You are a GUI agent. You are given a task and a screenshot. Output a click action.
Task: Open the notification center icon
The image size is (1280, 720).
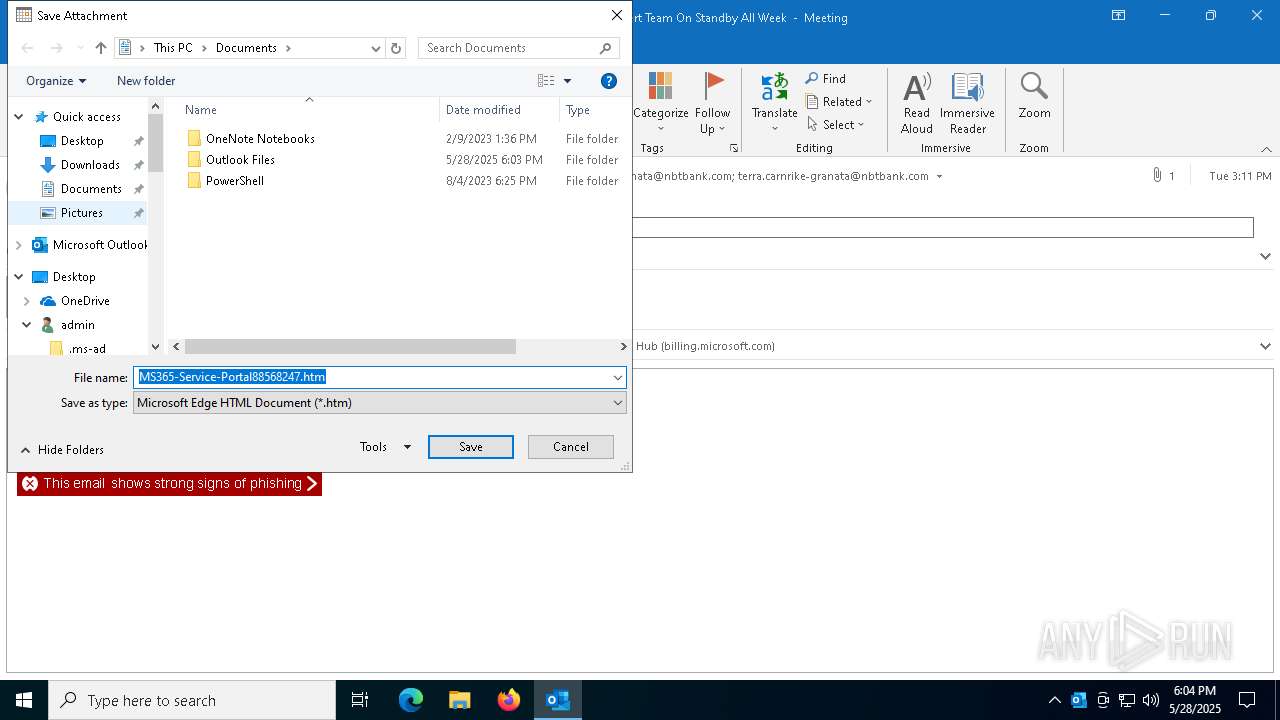tap(1247, 700)
